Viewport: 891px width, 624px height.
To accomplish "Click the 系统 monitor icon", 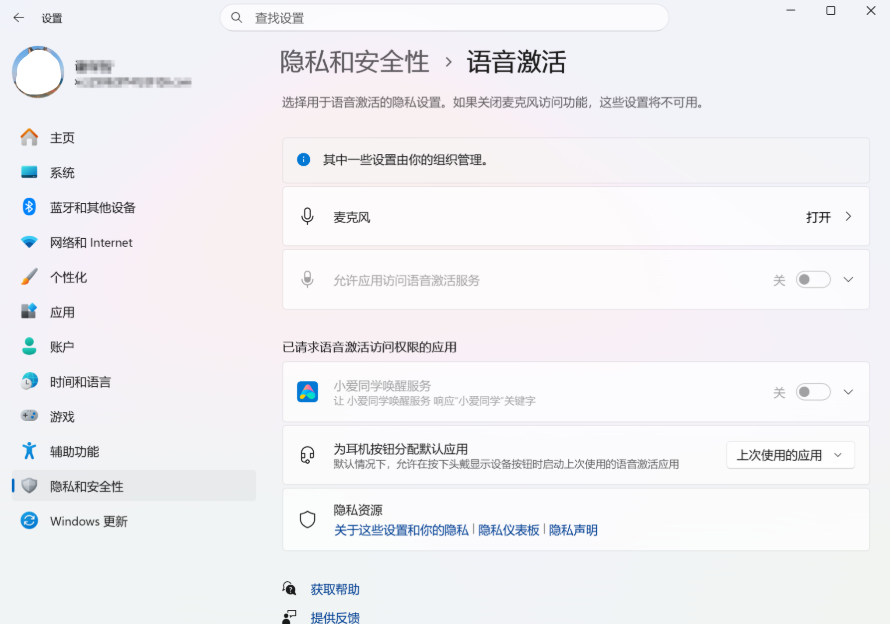I will point(29,172).
